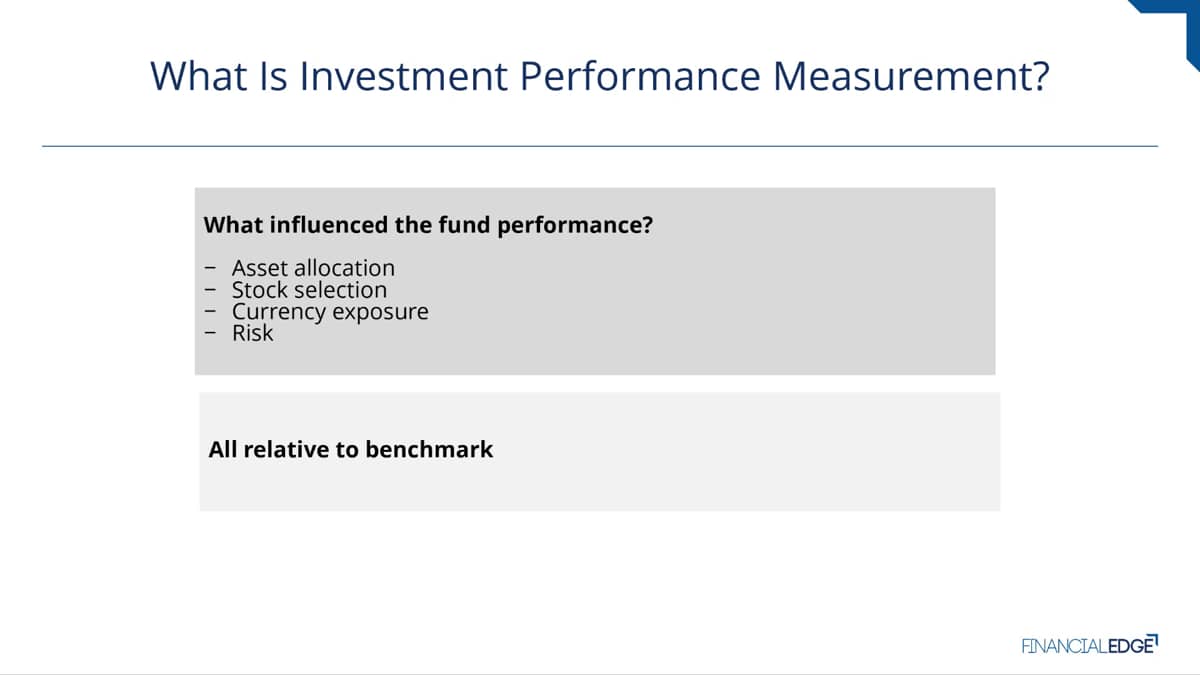The image size is (1200, 675).
Task: Click the Financial Edge logo
Action: coord(1089,645)
